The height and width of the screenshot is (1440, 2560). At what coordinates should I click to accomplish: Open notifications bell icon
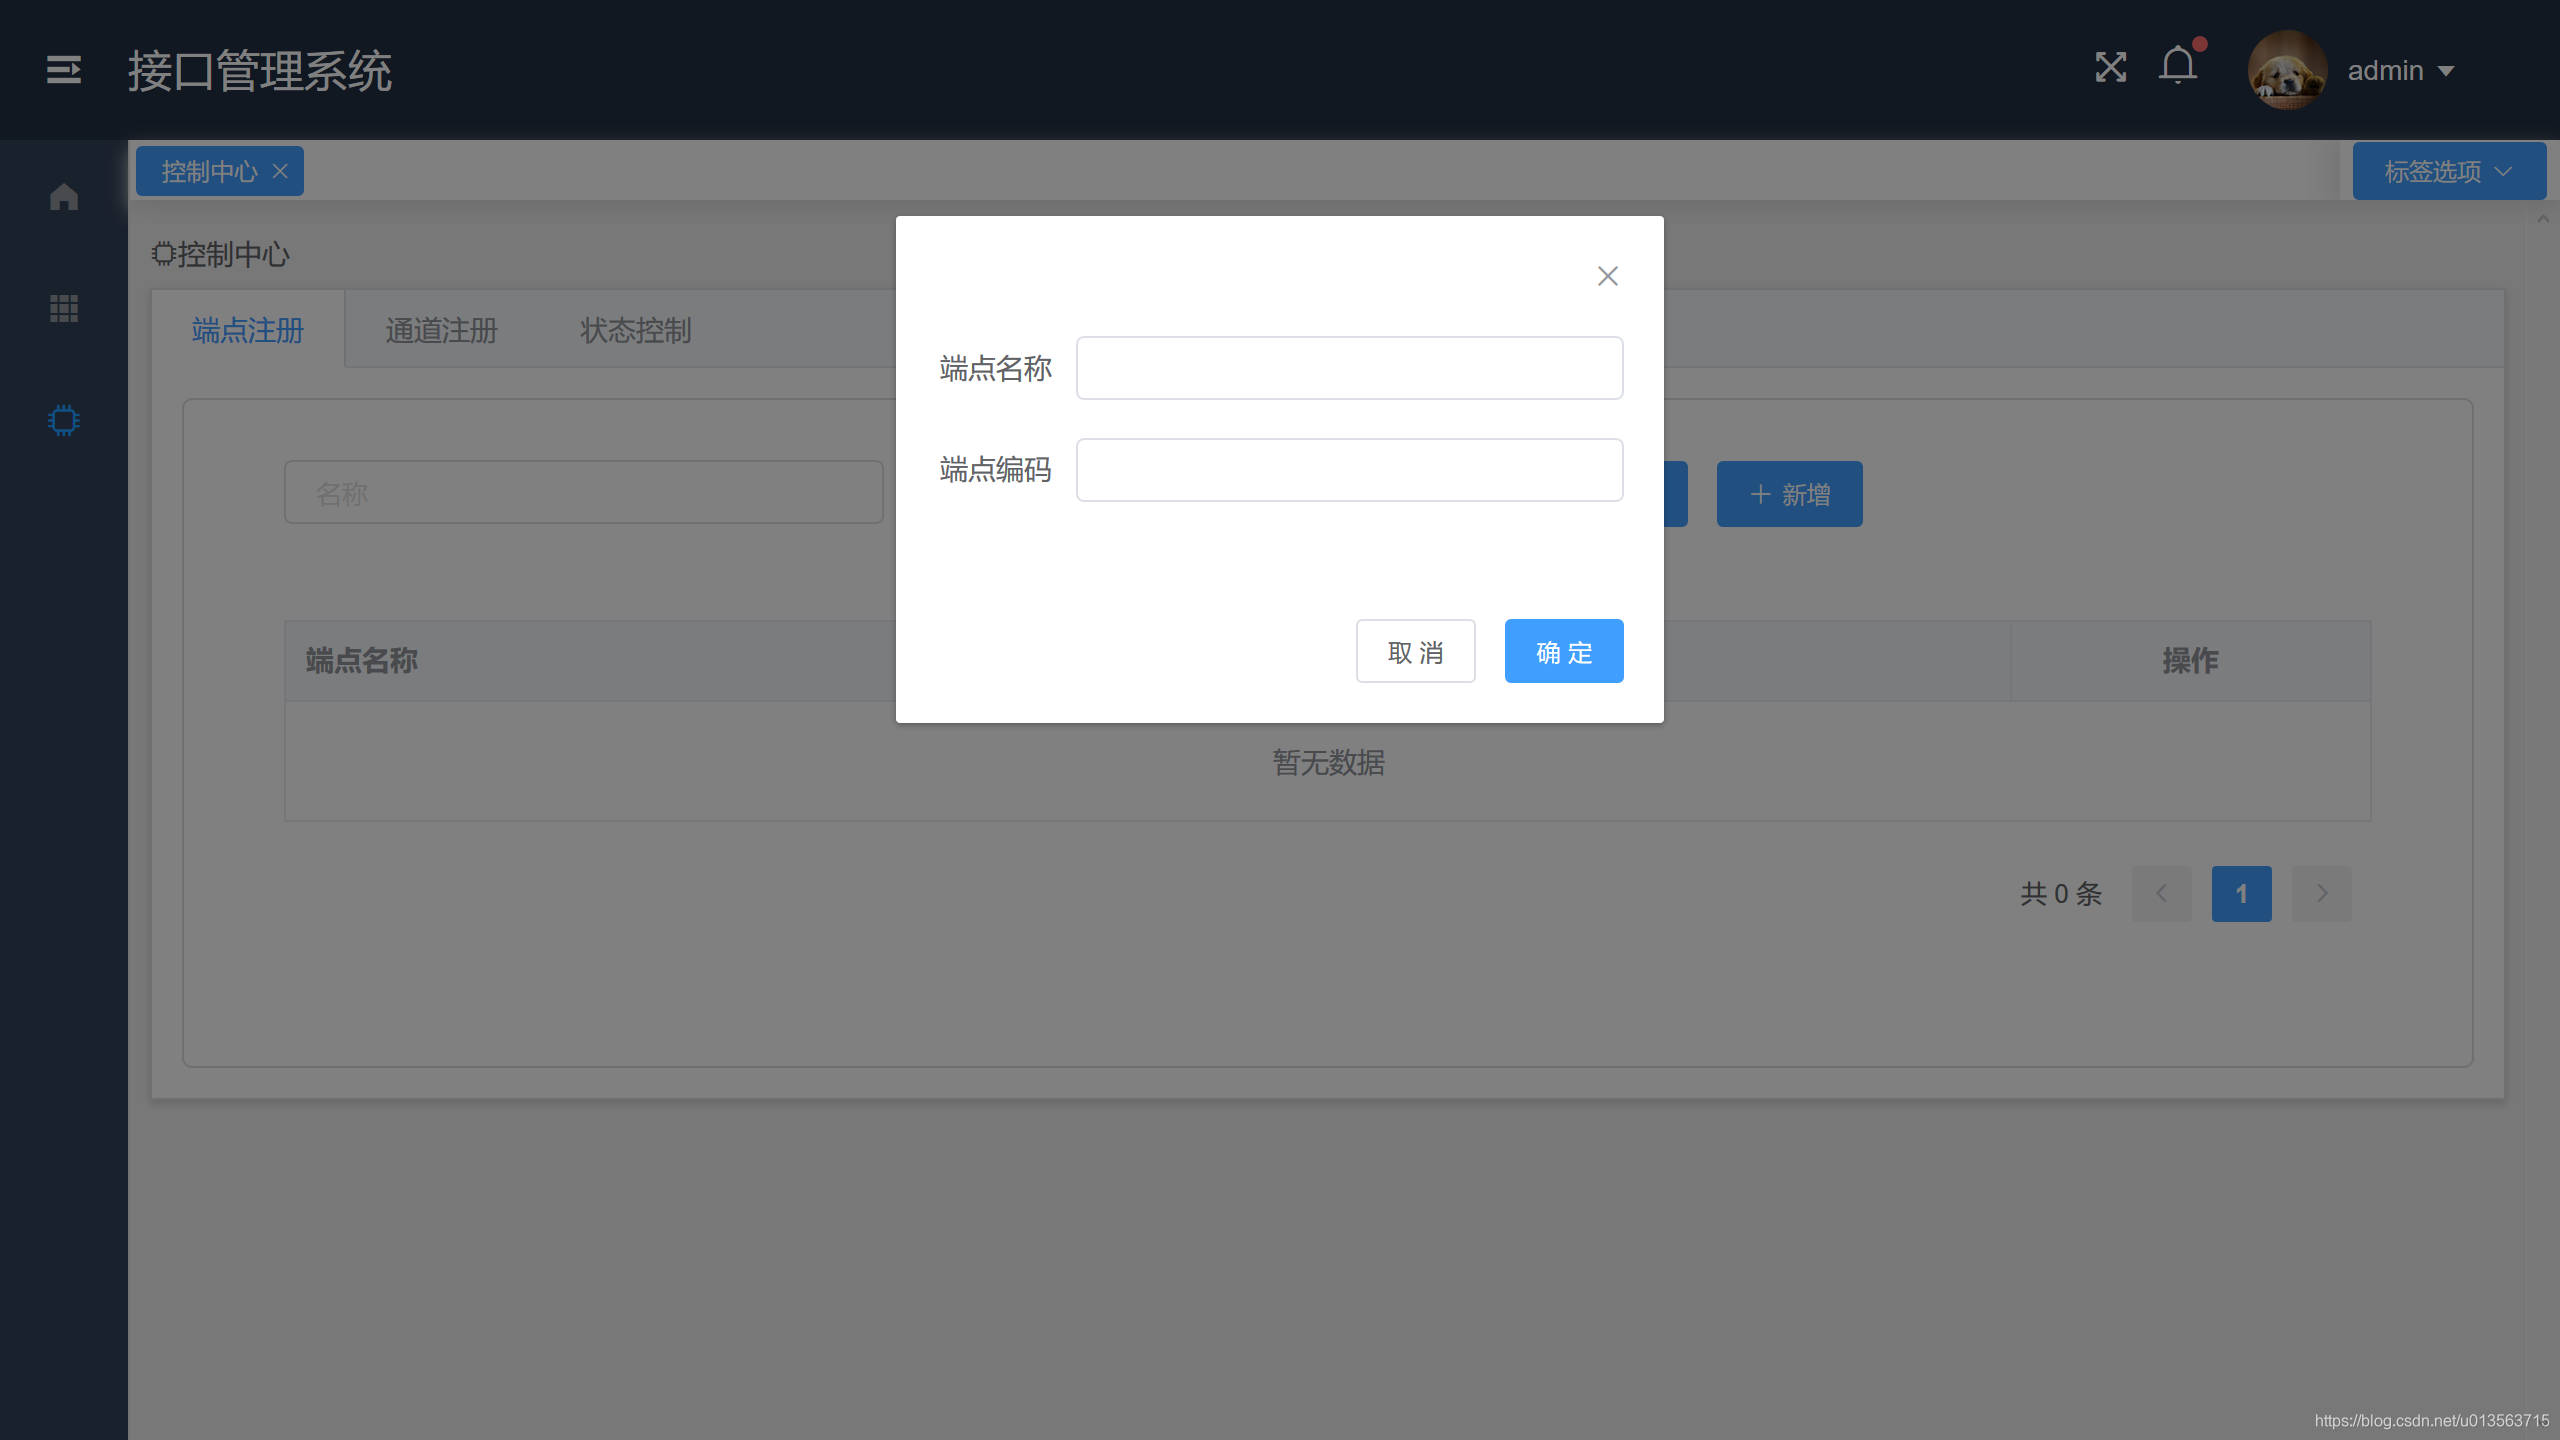2177,67
